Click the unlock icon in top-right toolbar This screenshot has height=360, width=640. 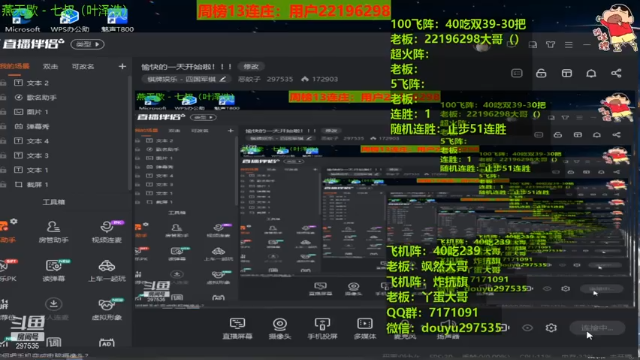[x=541, y=73]
